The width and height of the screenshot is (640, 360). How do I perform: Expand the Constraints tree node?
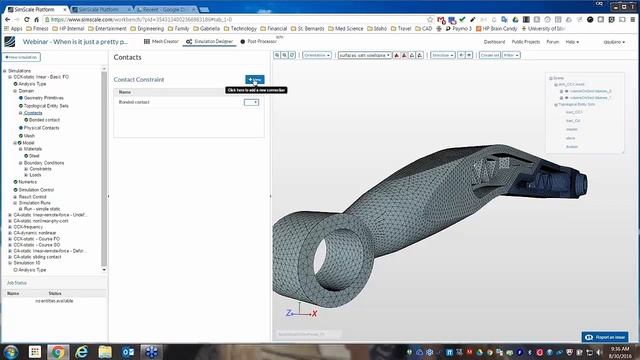(x=26, y=169)
